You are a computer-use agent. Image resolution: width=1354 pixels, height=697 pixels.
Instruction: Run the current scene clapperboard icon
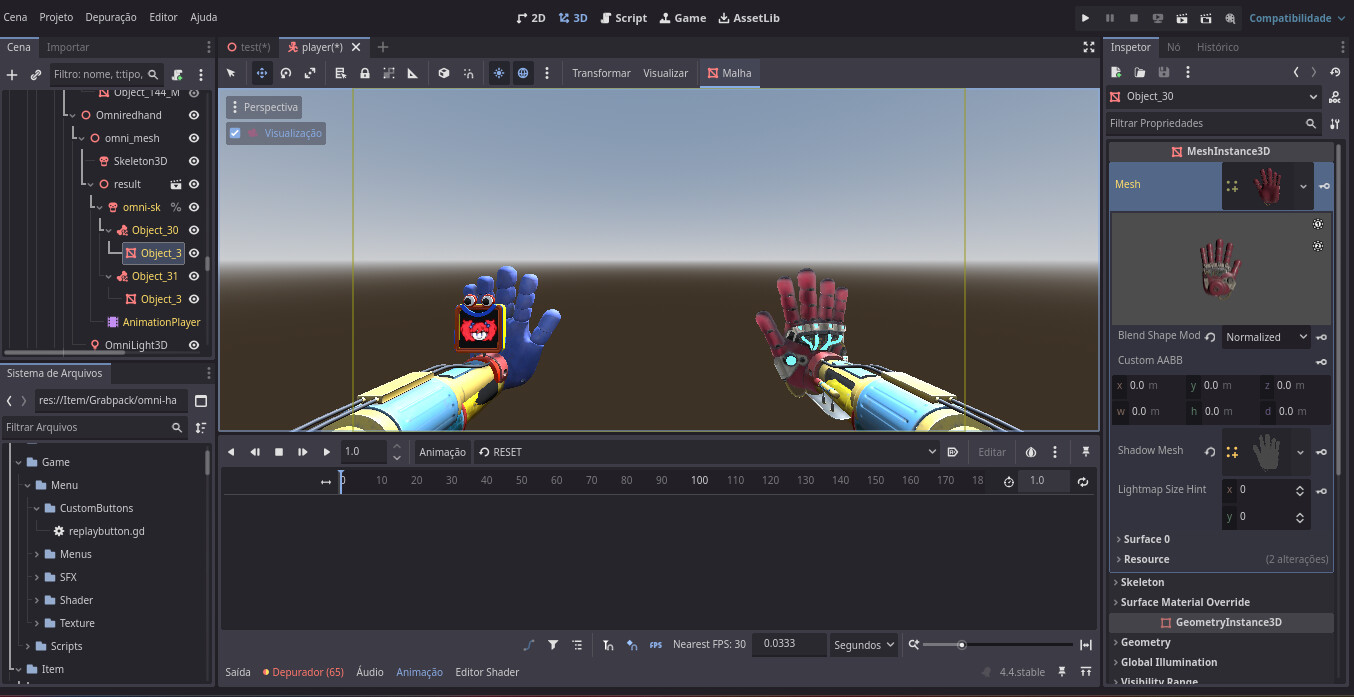point(1182,18)
